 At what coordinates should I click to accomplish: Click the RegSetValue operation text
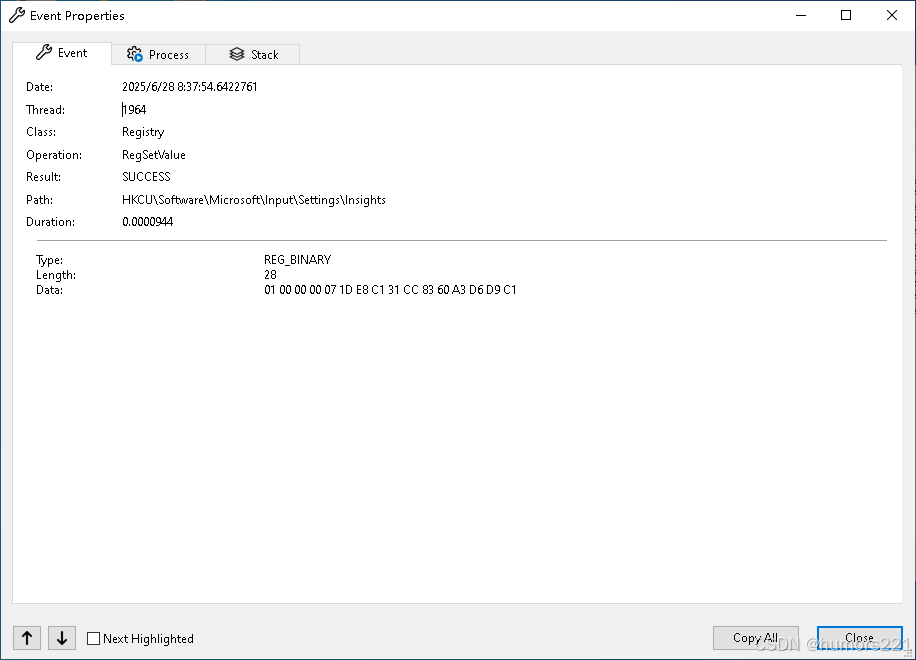tap(153, 154)
